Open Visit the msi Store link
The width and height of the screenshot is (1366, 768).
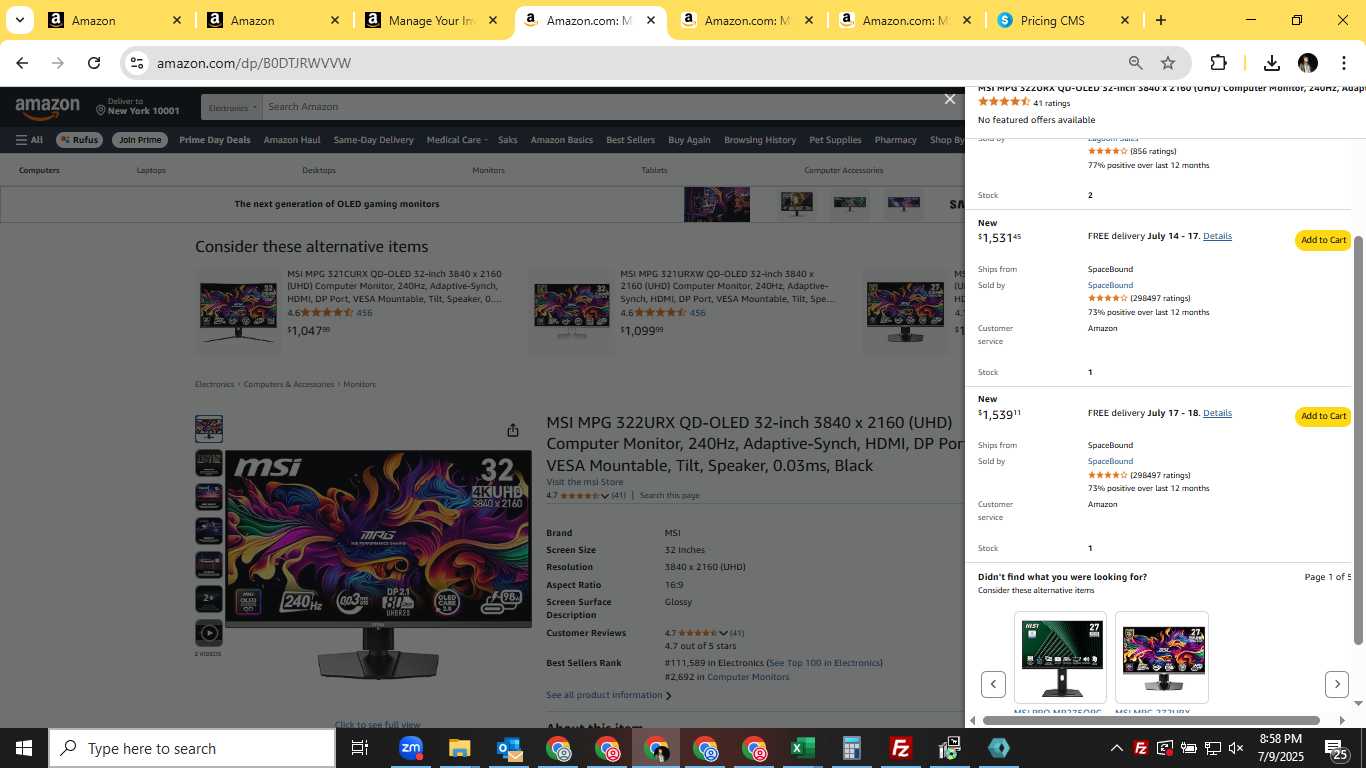pos(584,482)
